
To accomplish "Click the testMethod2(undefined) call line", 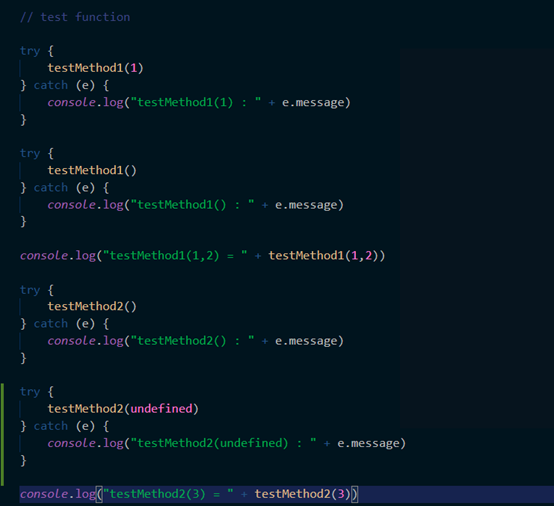I will click(123, 409).
